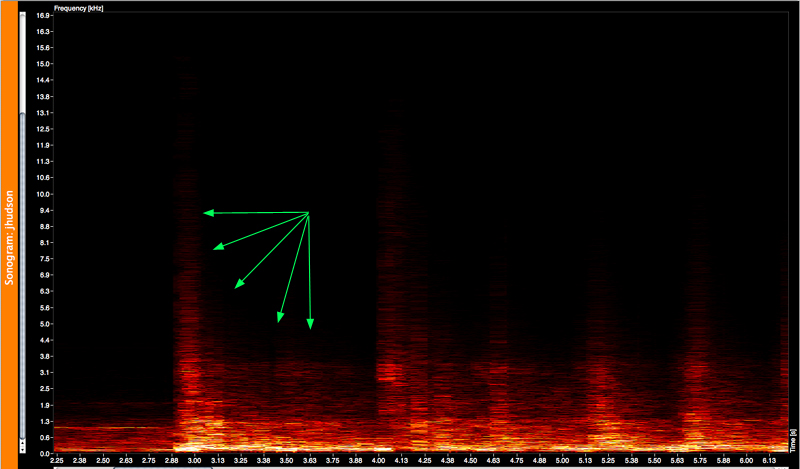Click the 6.3 frequency tick label
The image size is (800, 469).
pyautogui.click(x=44, y=291)
